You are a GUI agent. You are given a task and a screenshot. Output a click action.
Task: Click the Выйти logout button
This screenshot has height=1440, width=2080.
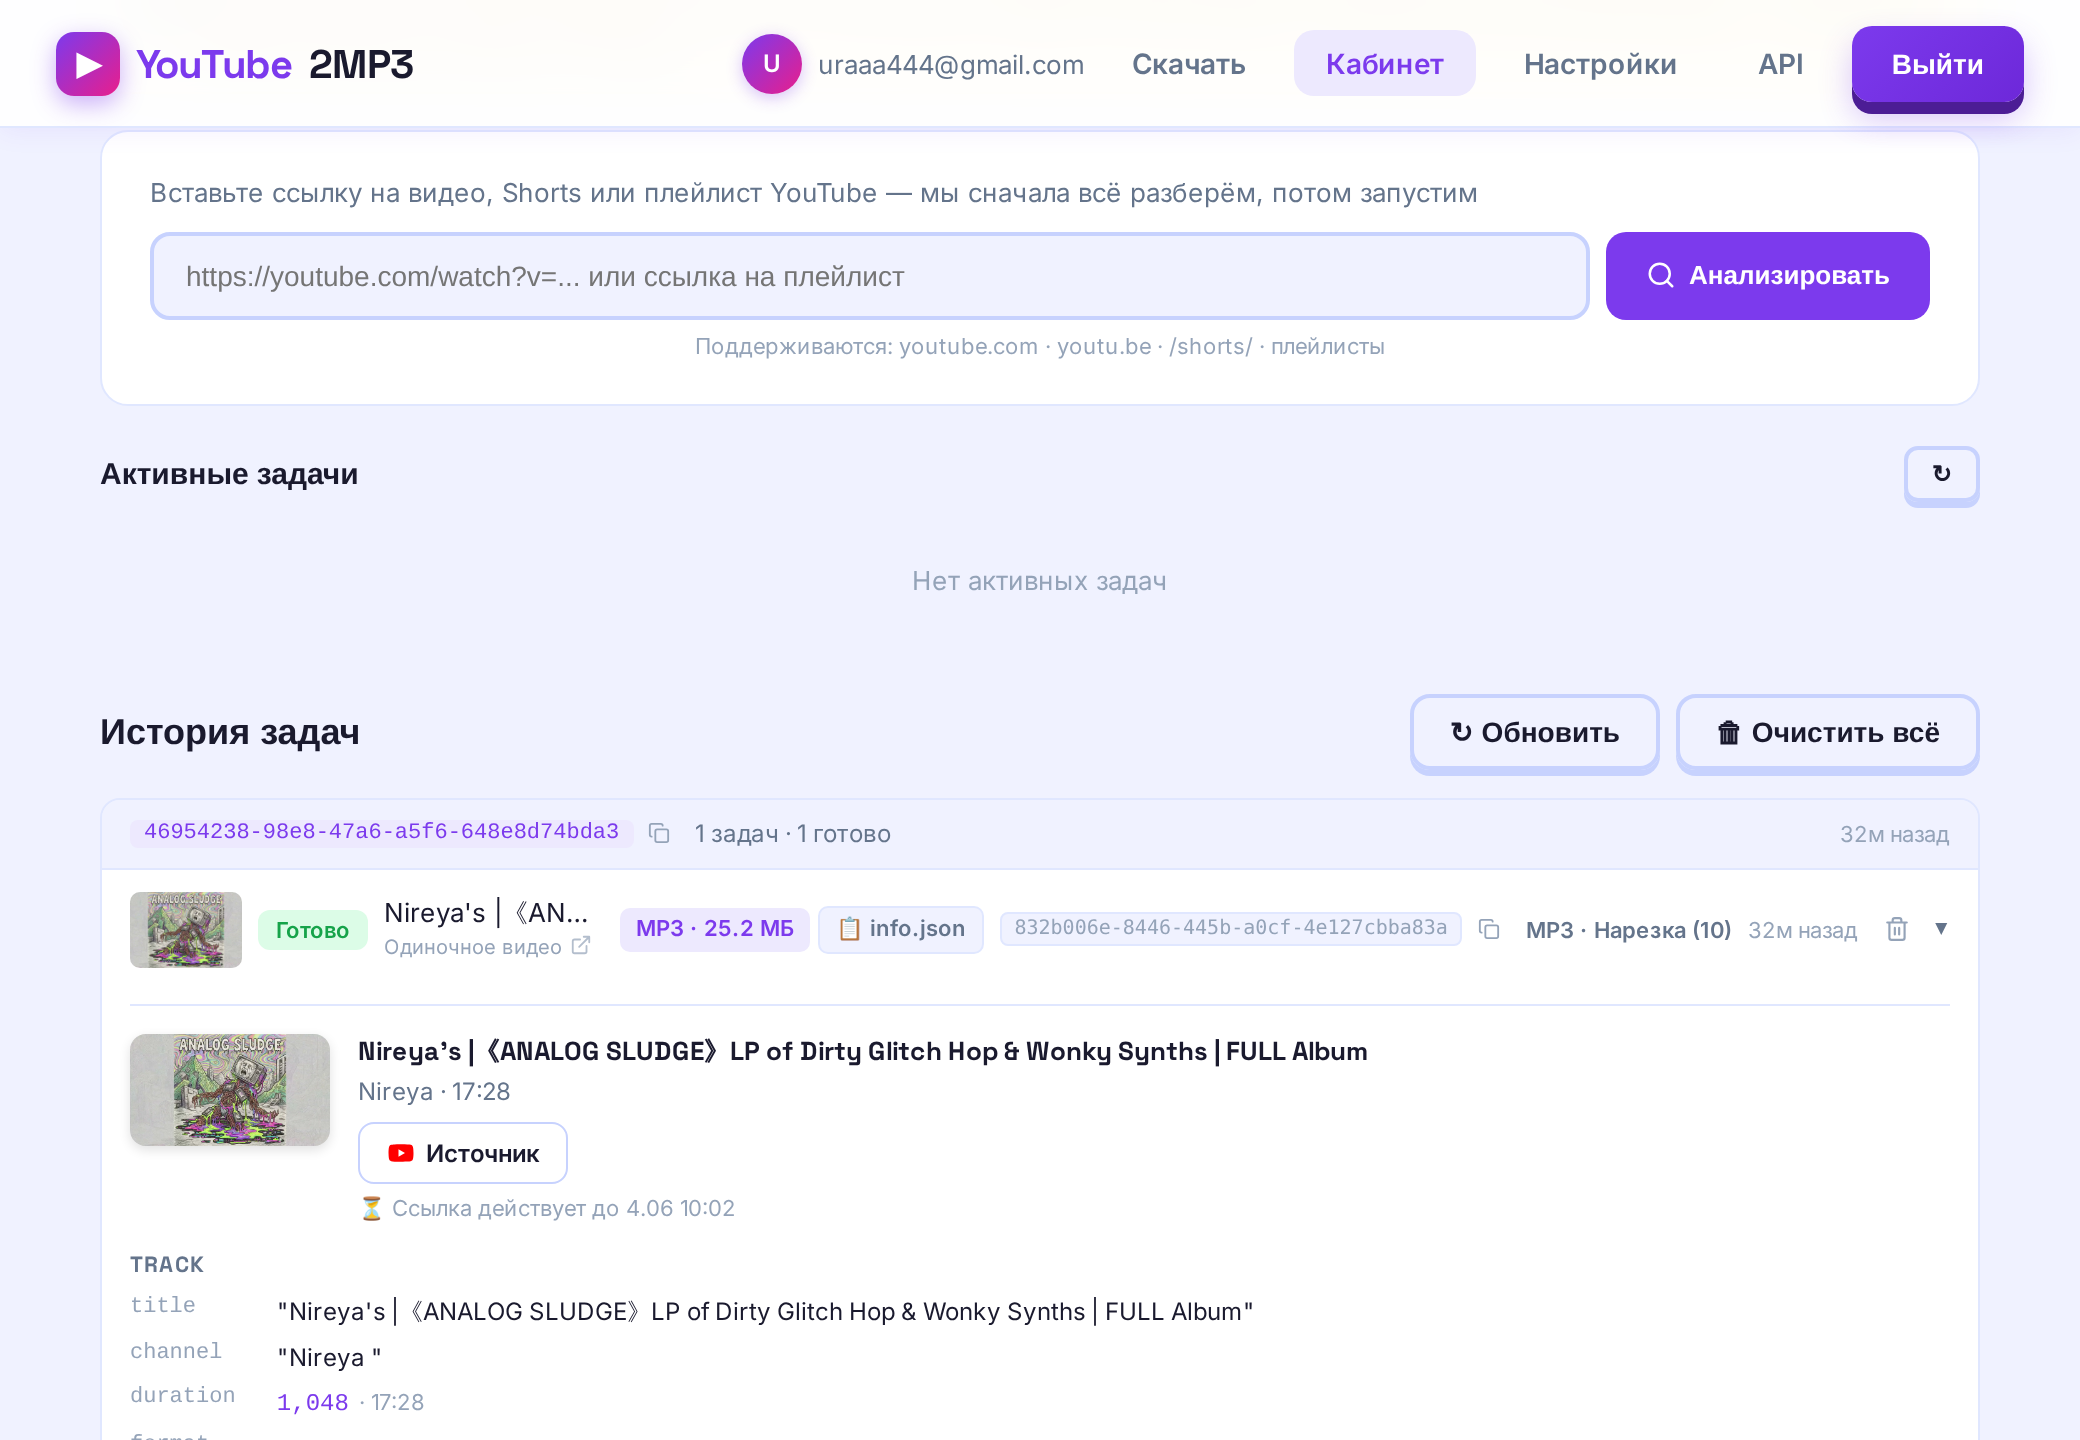1937,66
